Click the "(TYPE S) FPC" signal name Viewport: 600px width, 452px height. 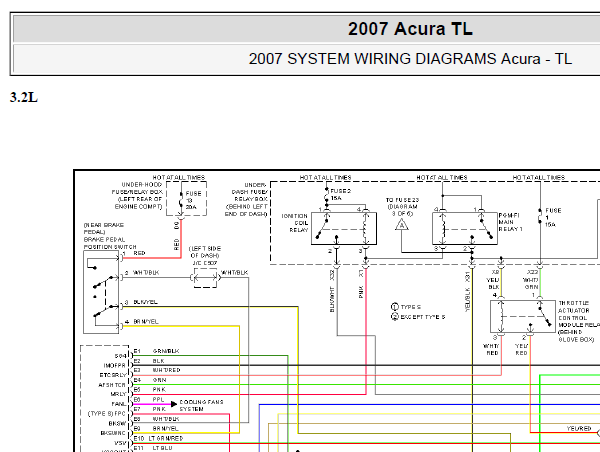click(x=107, y=414)
